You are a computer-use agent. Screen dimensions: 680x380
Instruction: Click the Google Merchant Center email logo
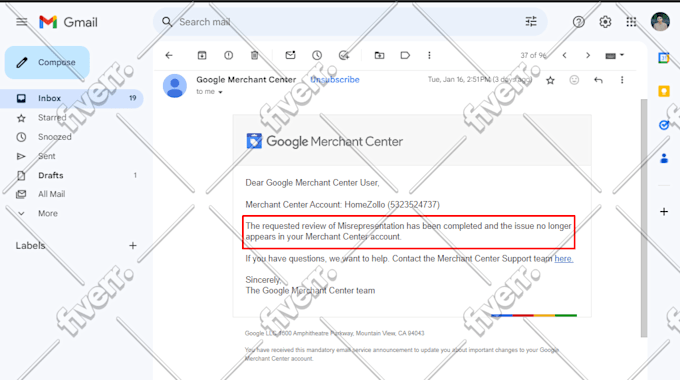(325, 141)
